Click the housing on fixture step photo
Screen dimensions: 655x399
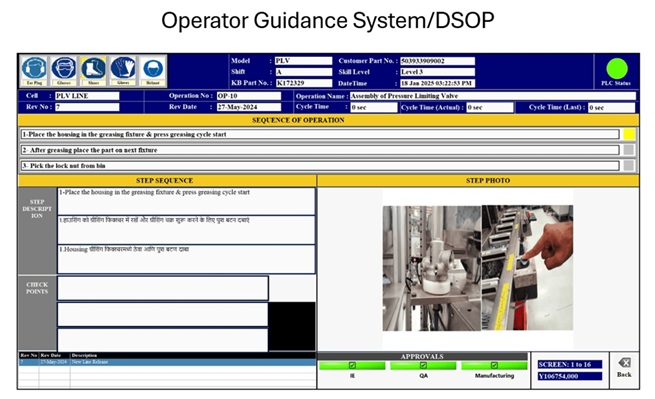coord(432,268)
